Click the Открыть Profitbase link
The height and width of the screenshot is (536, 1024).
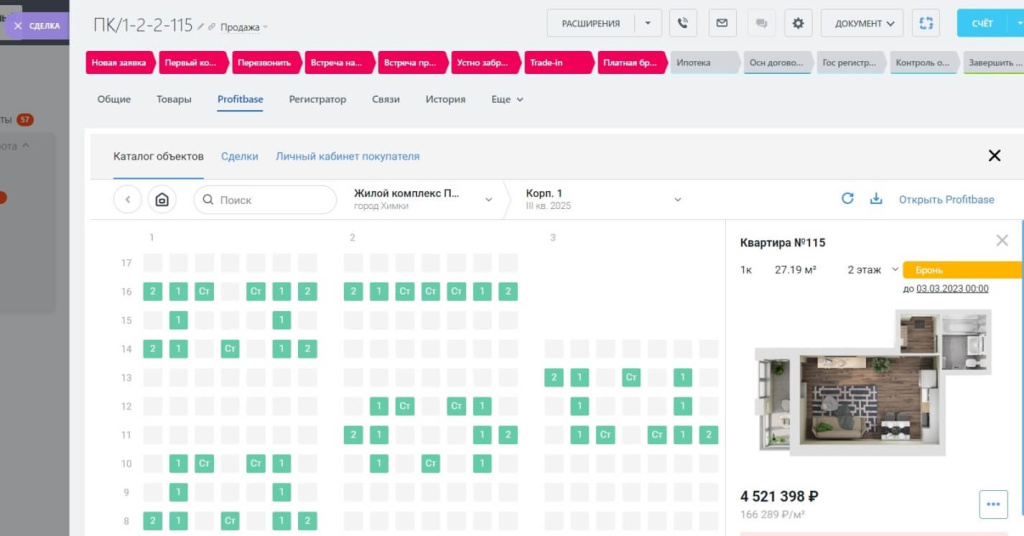(946, 200)
